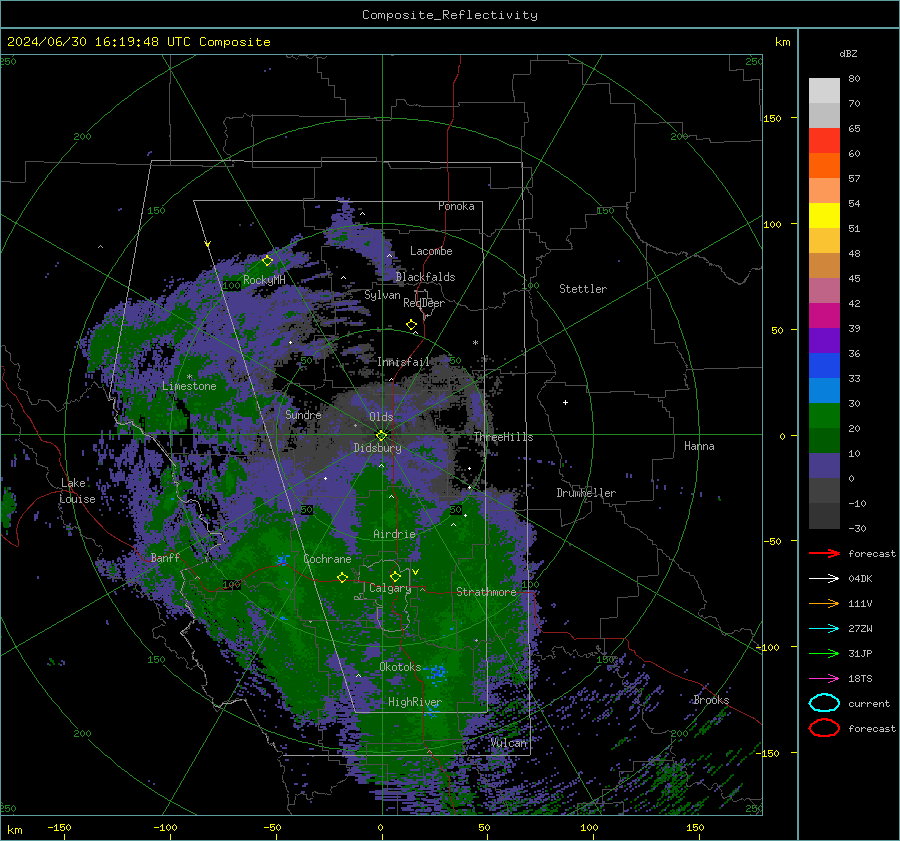Click the yellow diamond marker near Red Deer
The image size is (900, 841).
coord(412,325)
